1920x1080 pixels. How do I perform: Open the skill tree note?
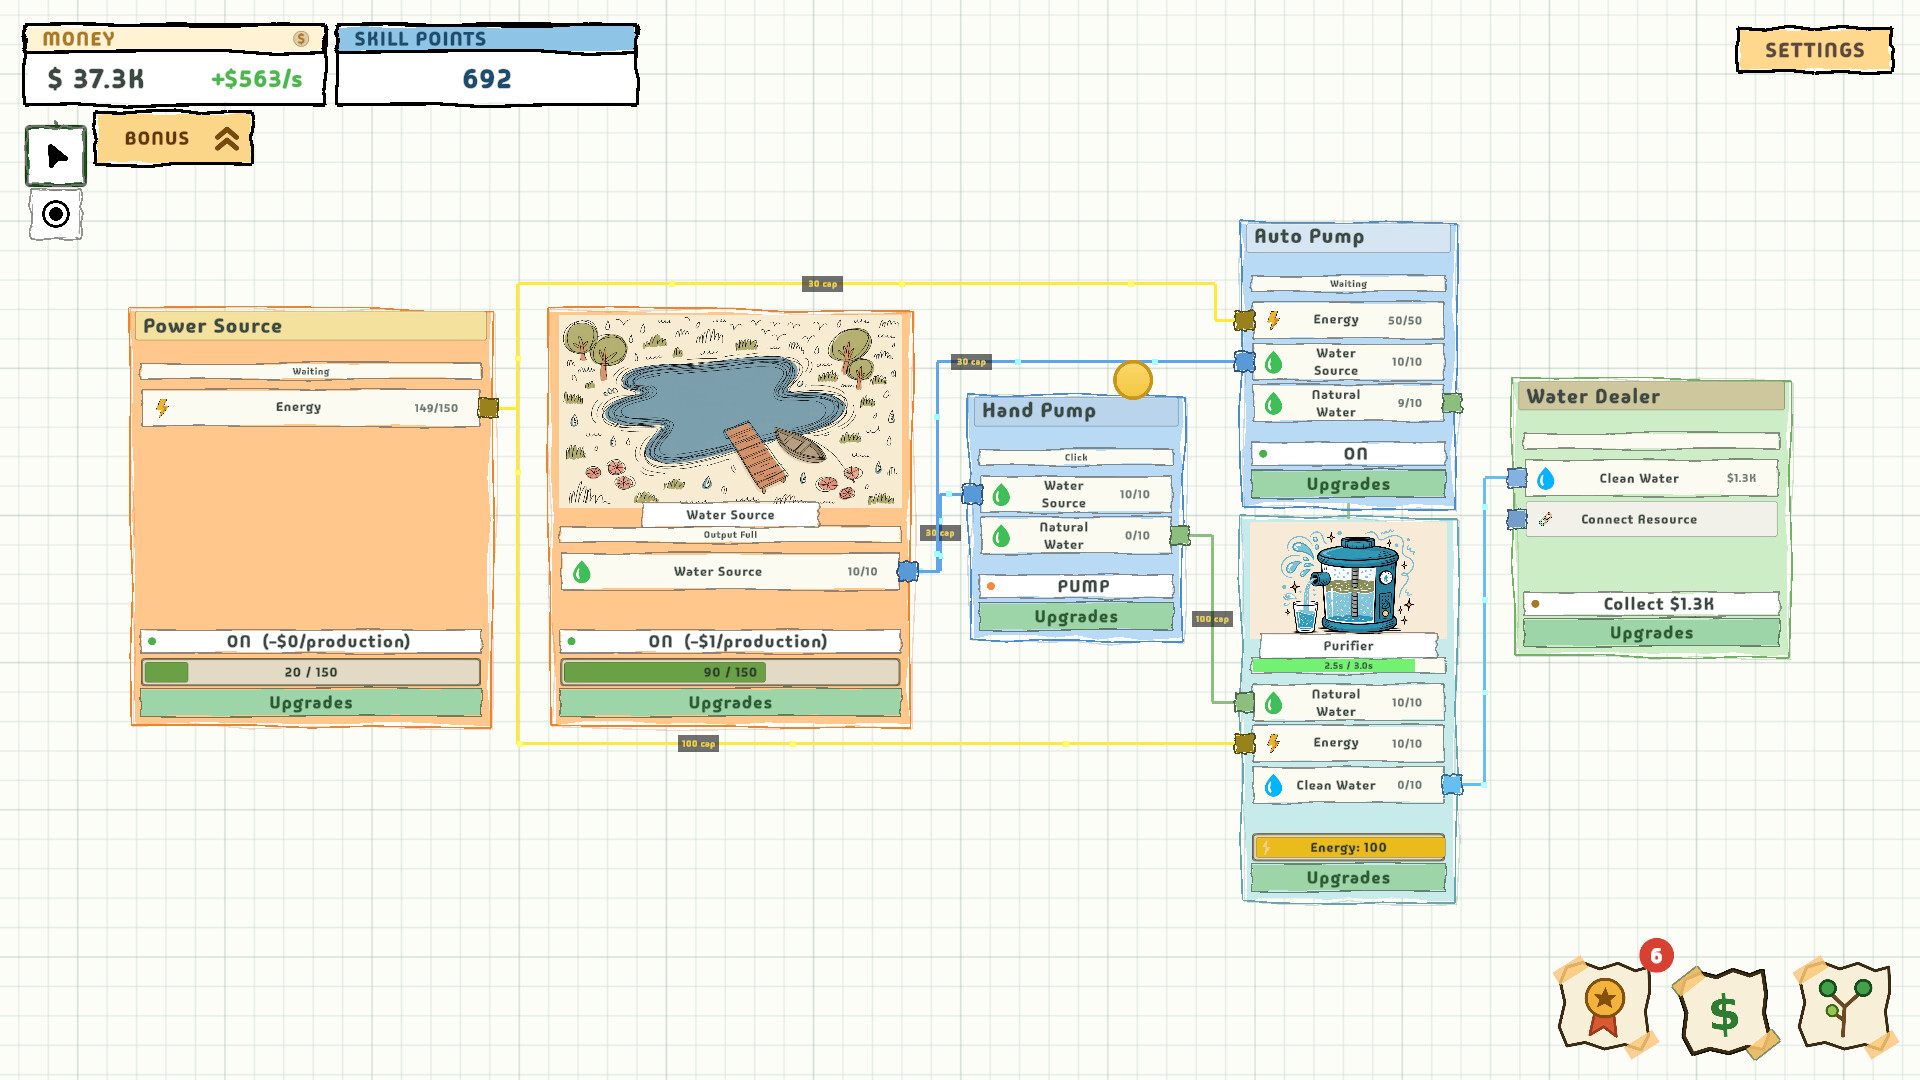[x=1844, y=1005]
